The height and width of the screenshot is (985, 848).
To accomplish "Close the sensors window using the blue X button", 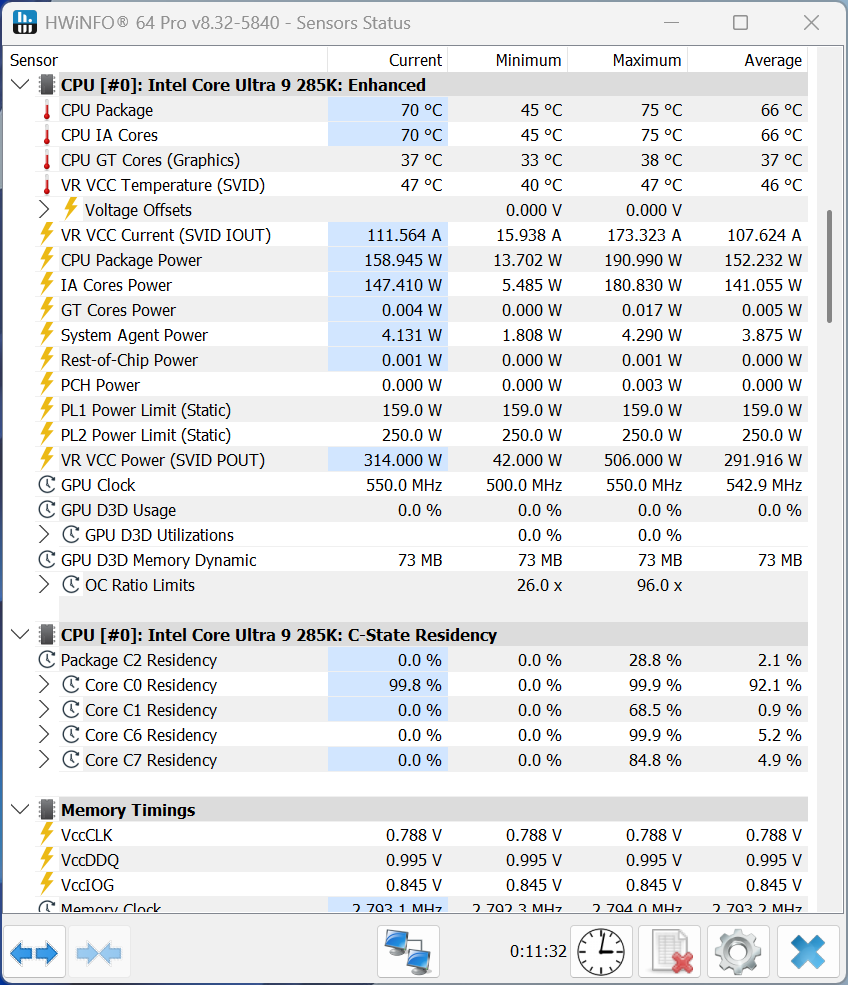I will (x=808, y=951).
